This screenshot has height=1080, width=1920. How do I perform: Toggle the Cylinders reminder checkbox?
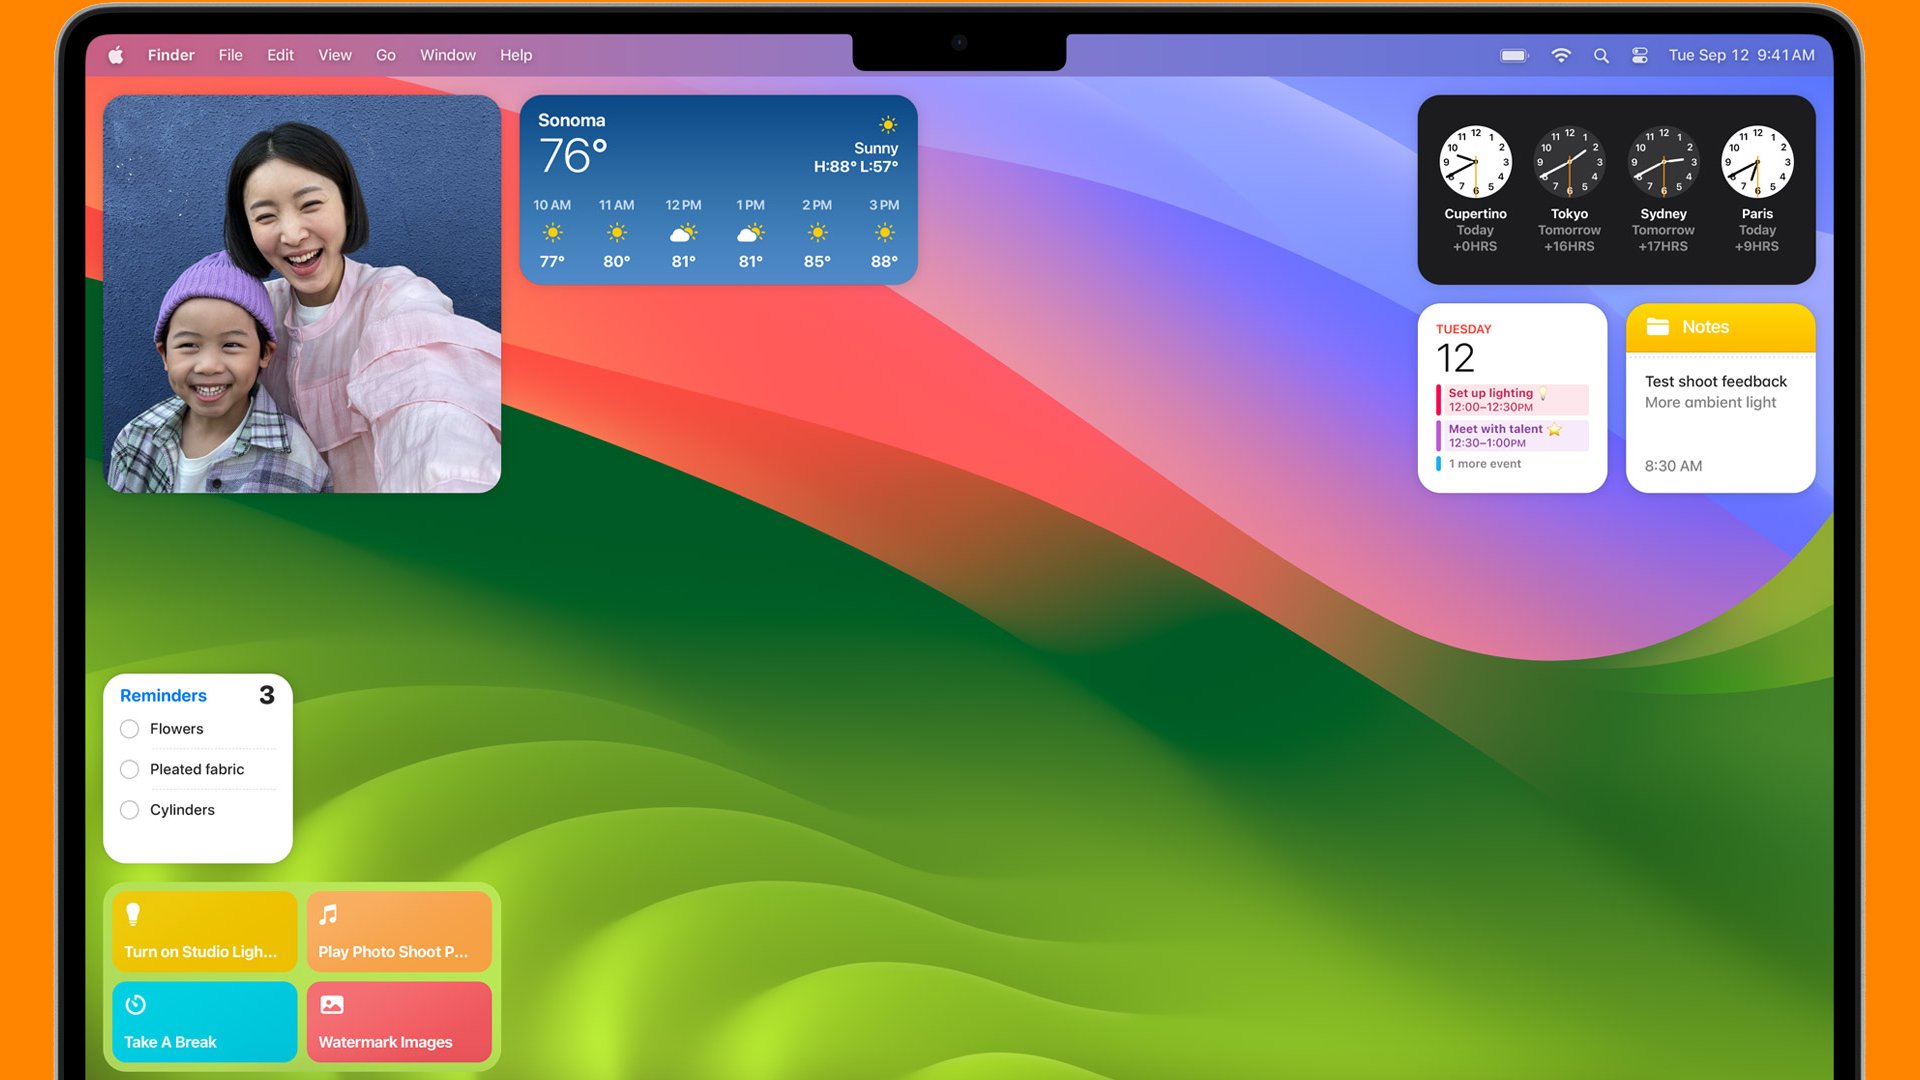131,810
